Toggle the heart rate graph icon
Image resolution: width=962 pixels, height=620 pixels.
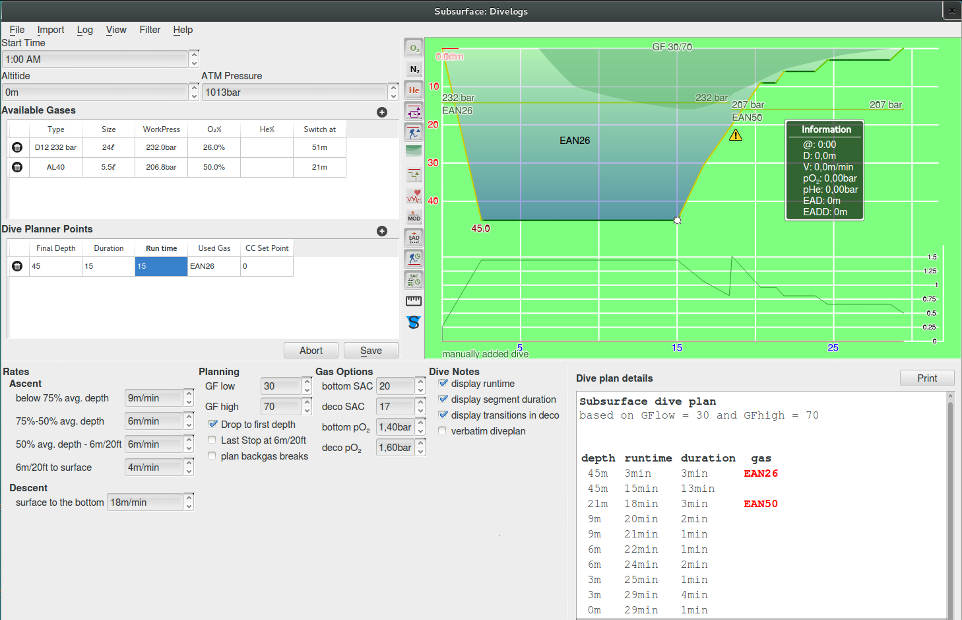[x=414, y=196]
